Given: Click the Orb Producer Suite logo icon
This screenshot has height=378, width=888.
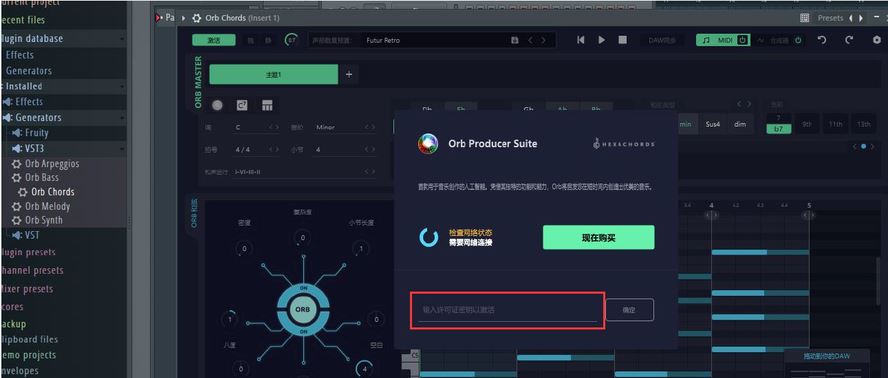Looking at the screenshot, I should click(x=428, y=143).
